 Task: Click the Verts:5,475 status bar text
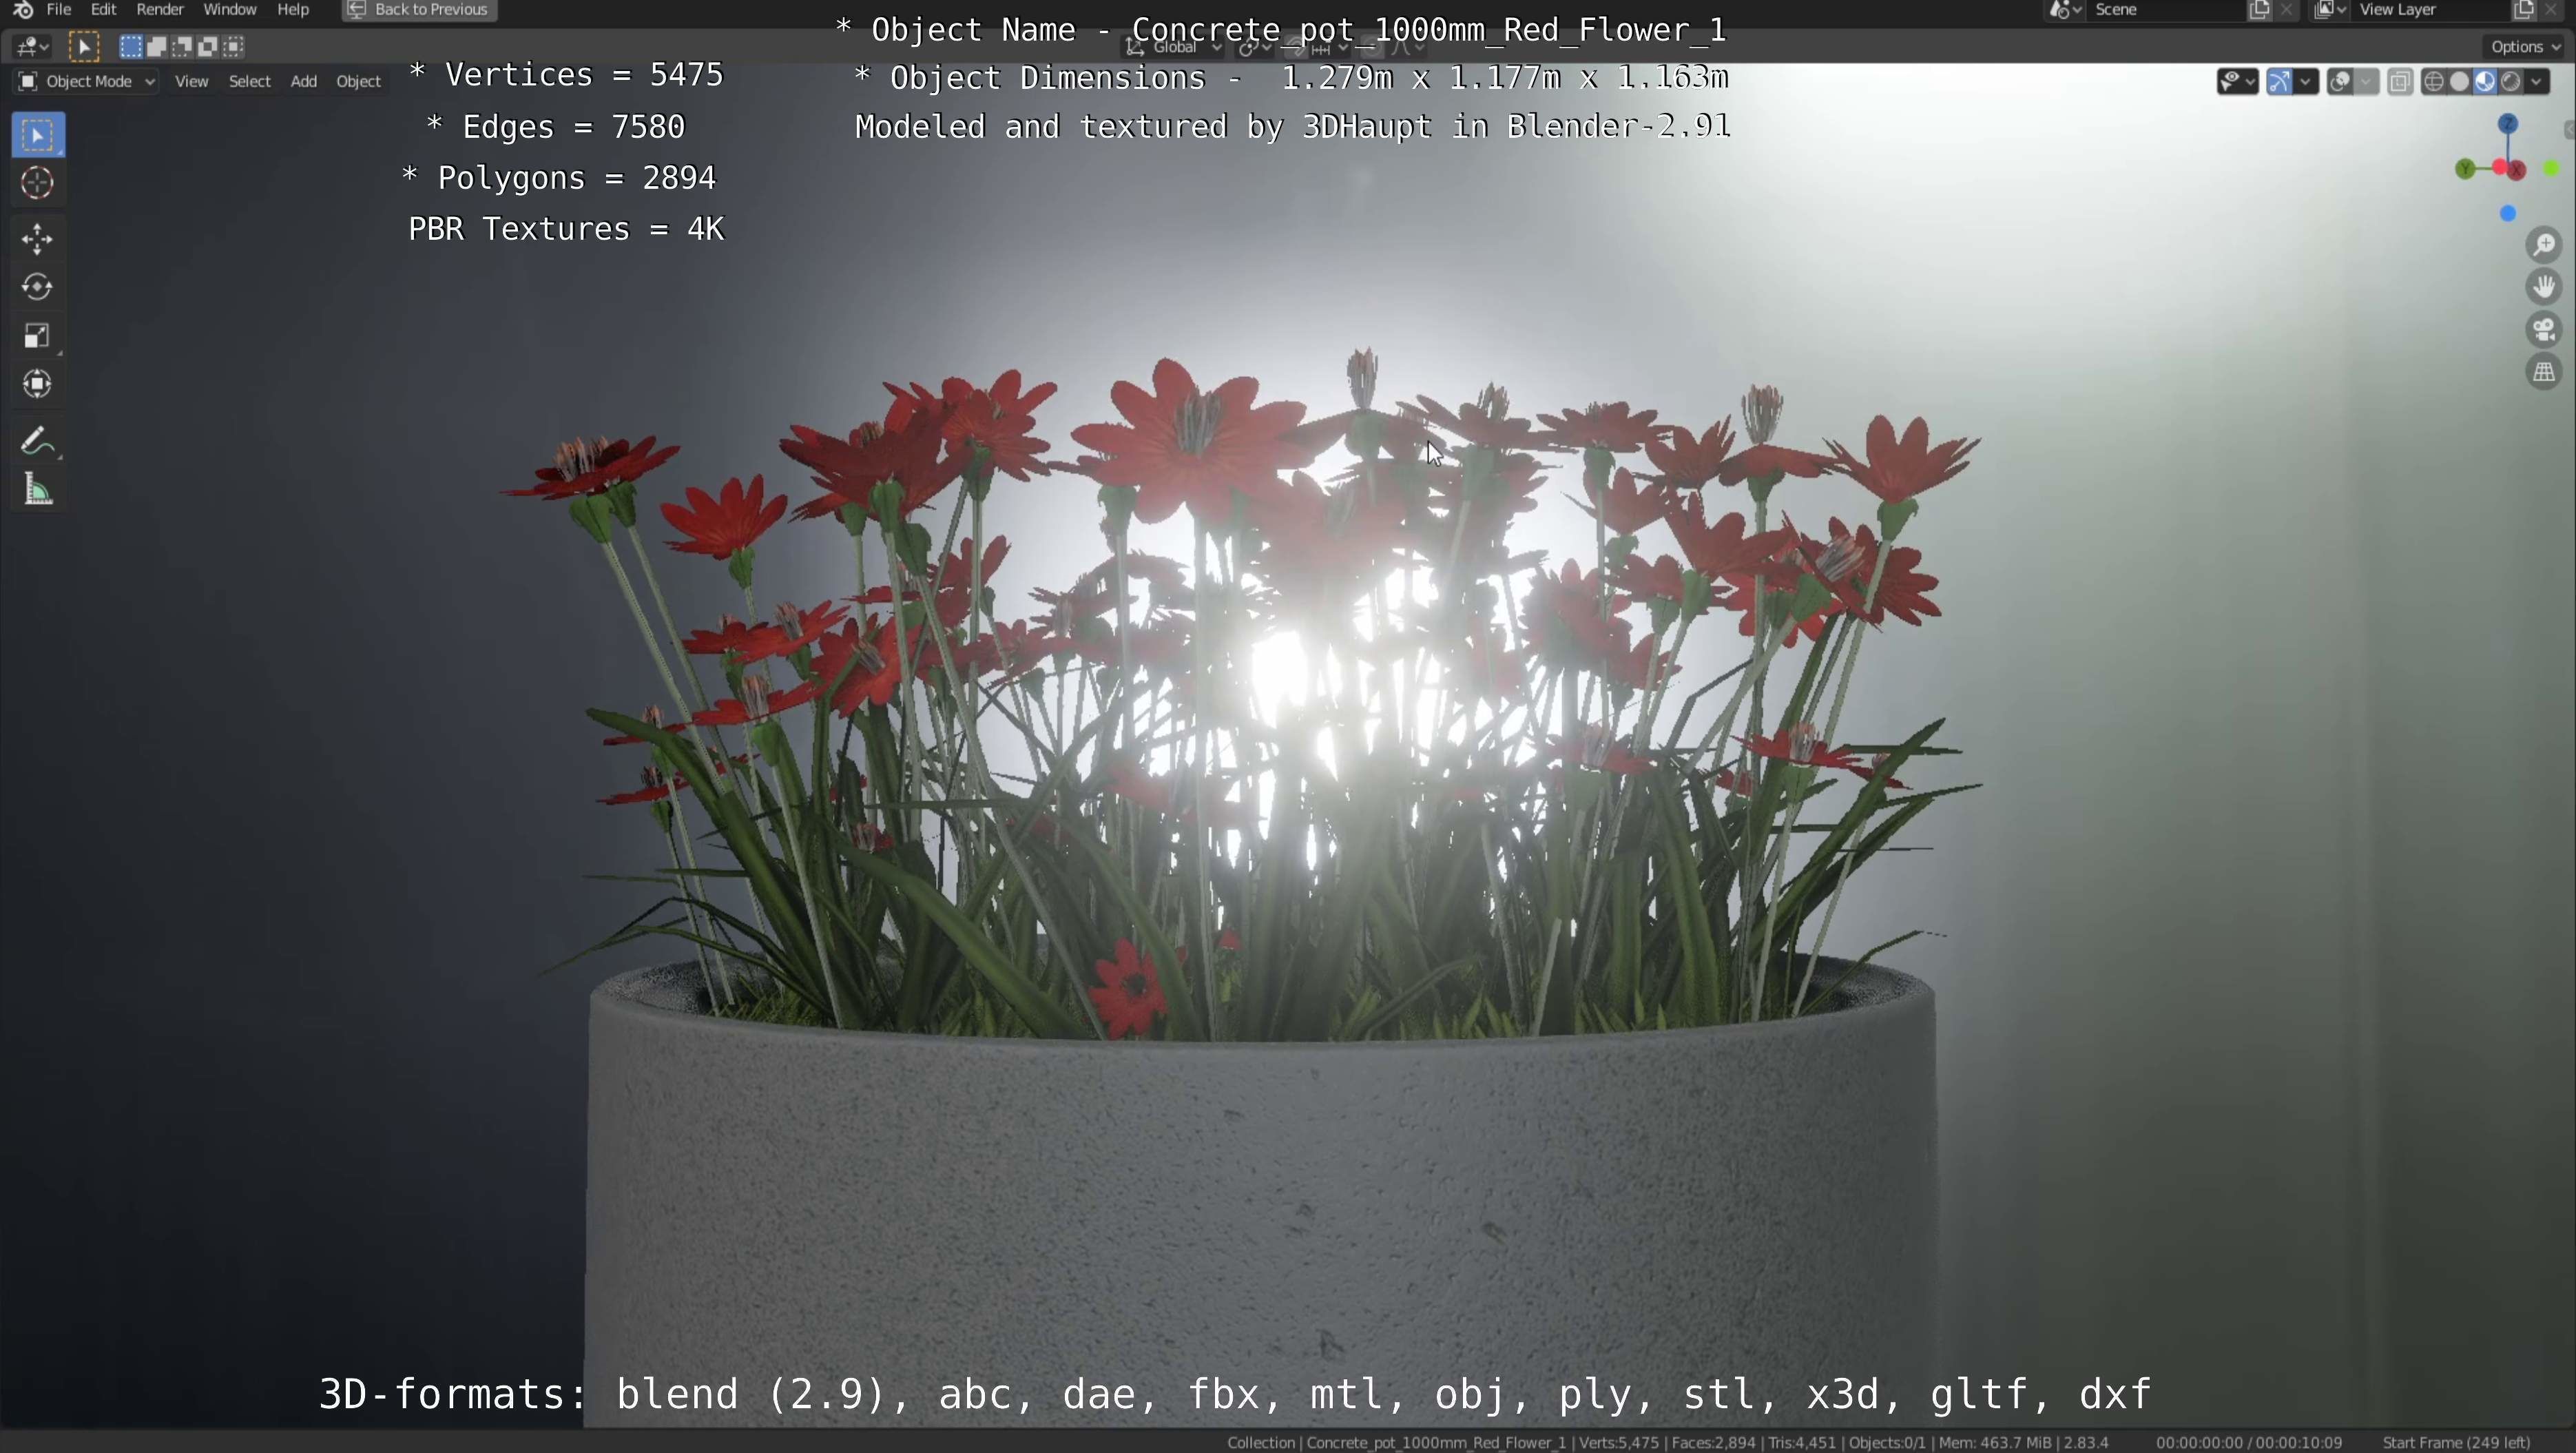click(x=1619, y=1443)
